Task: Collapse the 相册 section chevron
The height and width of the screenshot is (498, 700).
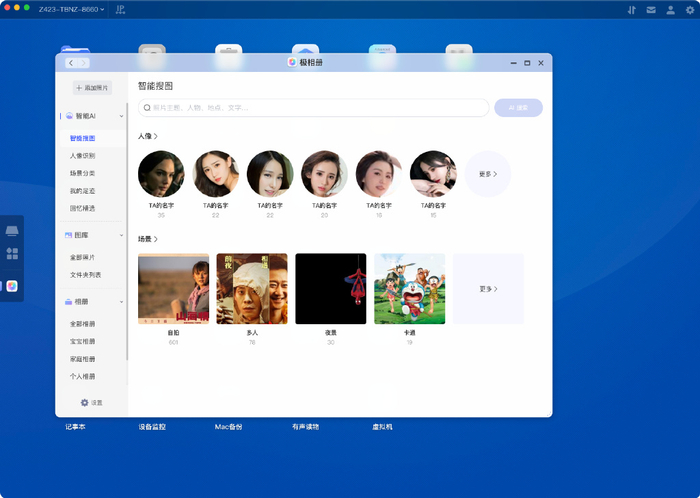Action: [121, 302]
